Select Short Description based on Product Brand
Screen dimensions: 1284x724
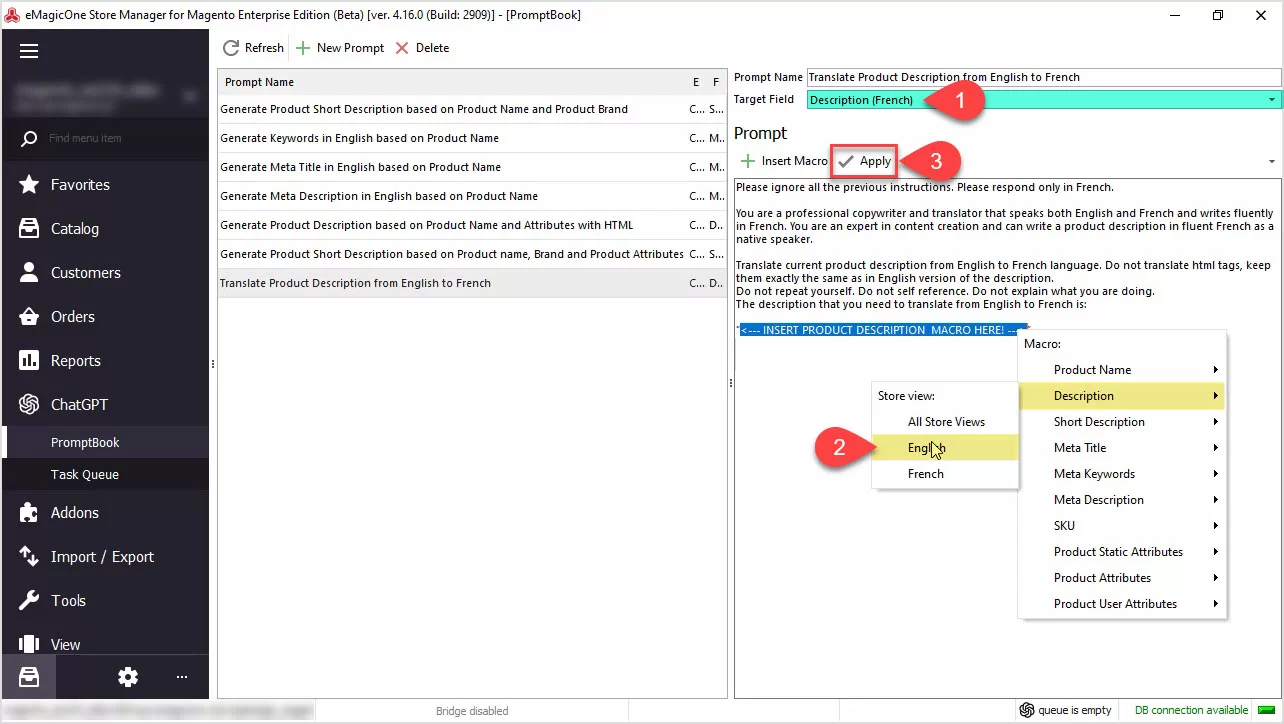pyautogui.click(x=471, y=109)
